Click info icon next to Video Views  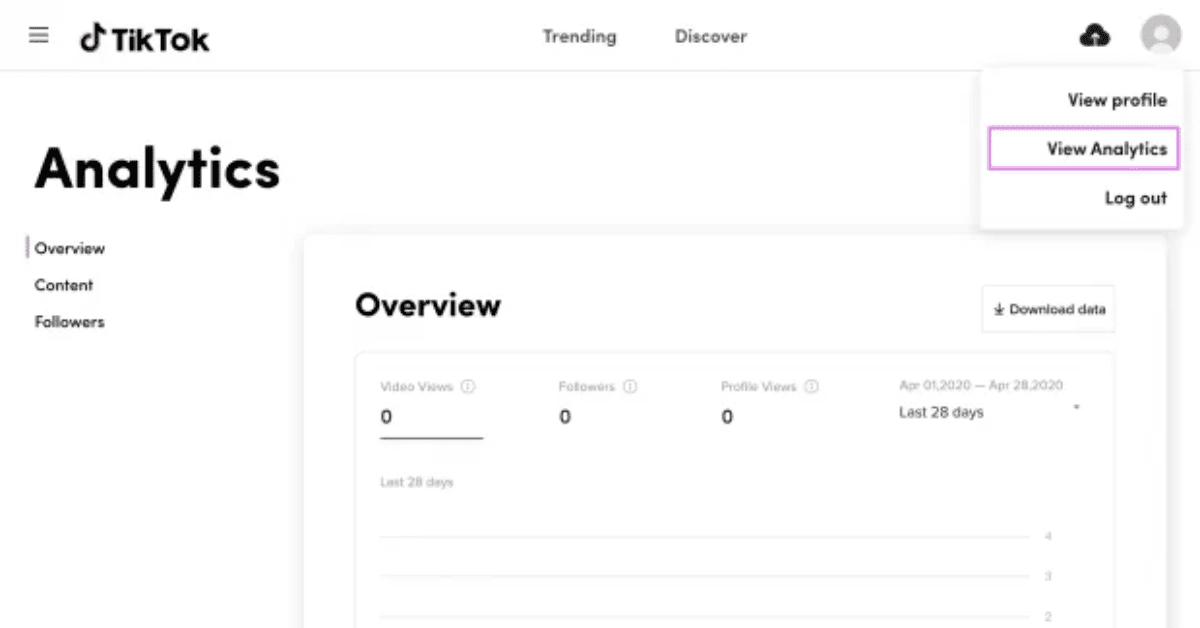(468, 386)
